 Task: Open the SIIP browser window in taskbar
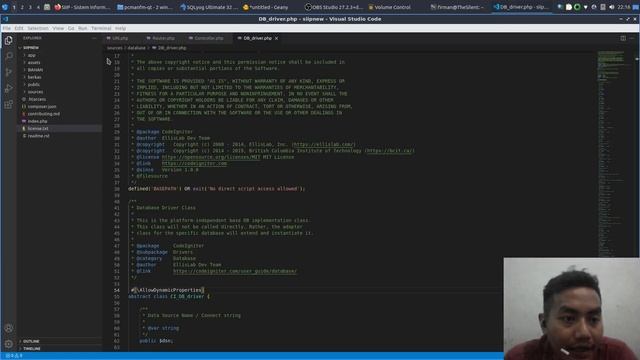coord(83,7)
